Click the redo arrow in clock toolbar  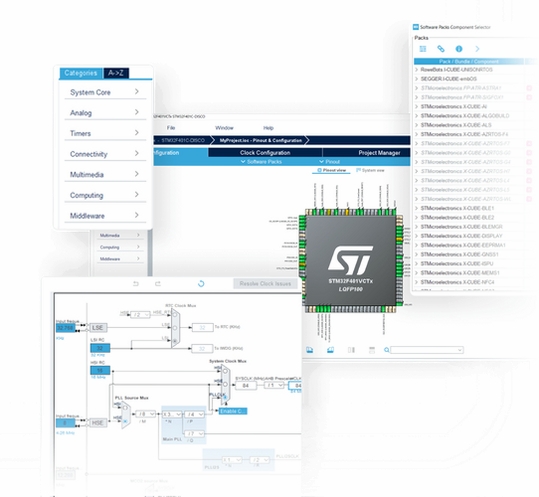coord(158,284)
